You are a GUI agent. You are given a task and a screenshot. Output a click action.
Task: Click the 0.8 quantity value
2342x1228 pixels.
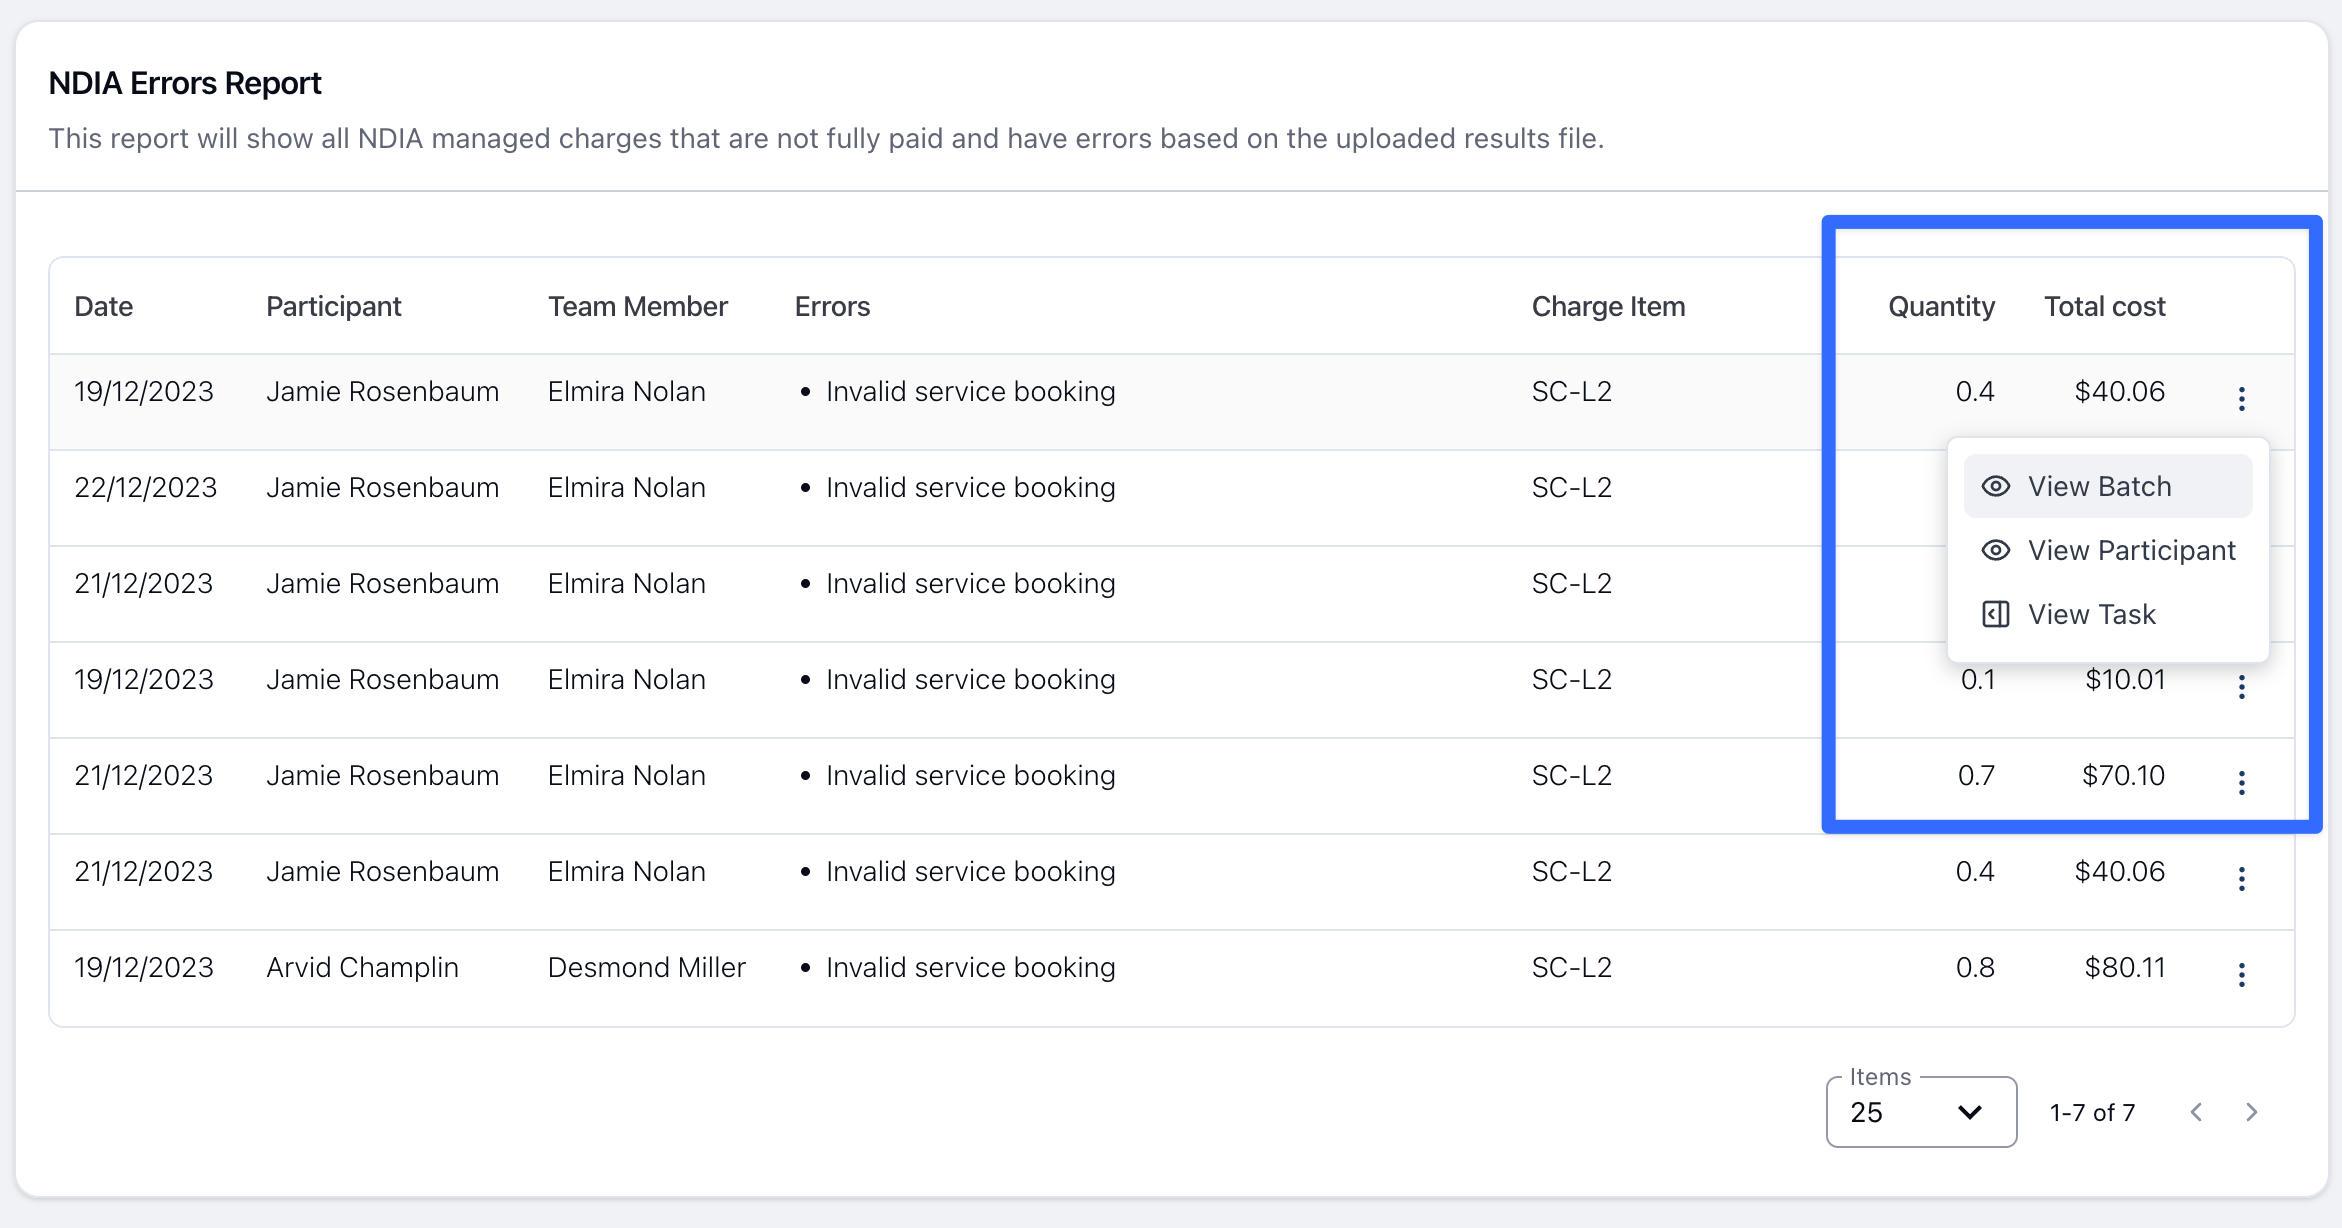click(x=1975, y=967)
